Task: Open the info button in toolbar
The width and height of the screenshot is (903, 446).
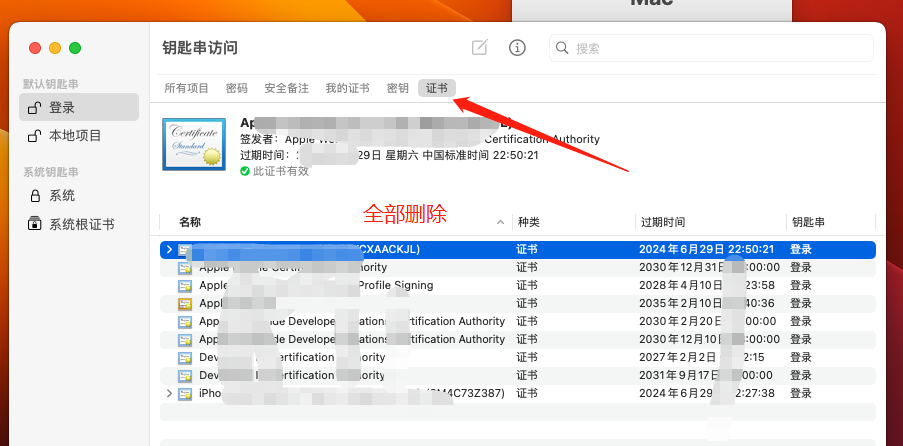Action: coord(517,47)
